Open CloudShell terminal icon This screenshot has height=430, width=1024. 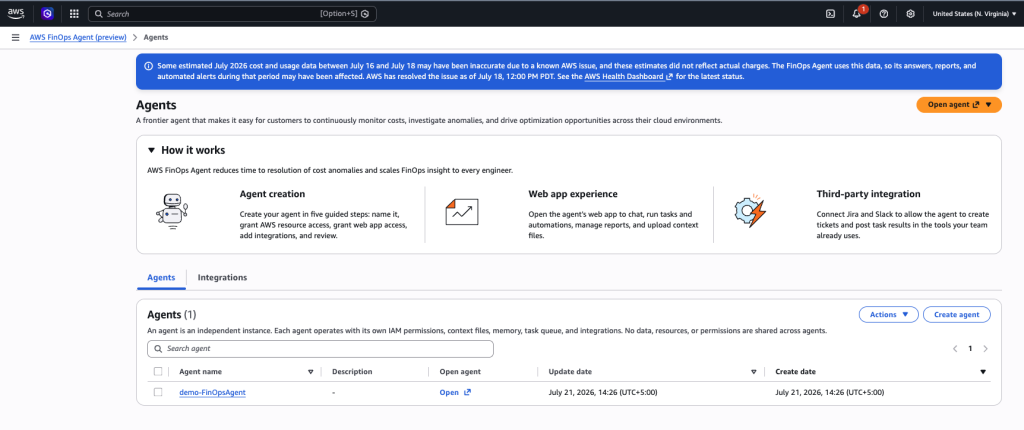coord(831,14)
